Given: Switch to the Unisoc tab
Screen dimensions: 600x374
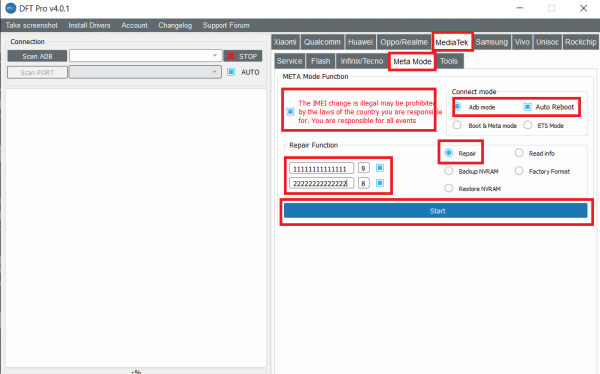Looking at the screenshot, I should pyautogui.click(x=547, y=42).
